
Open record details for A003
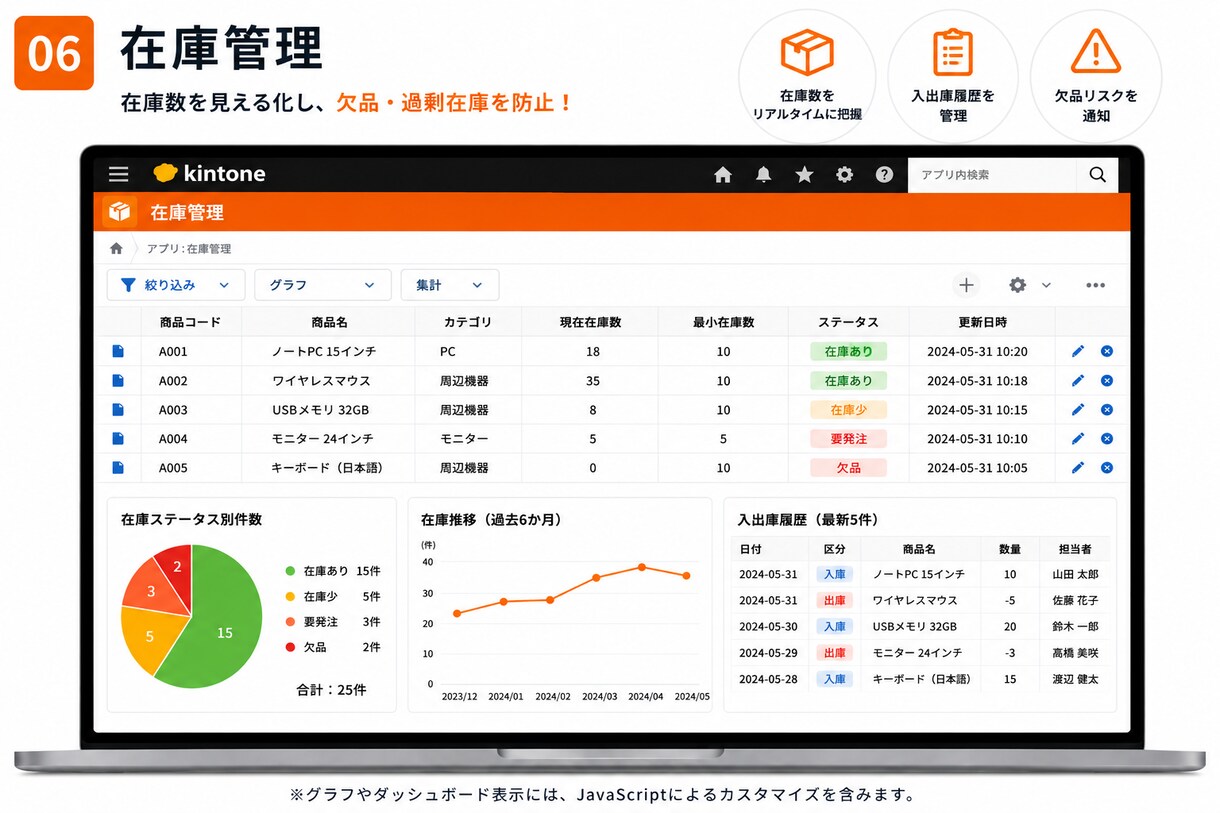point(118,409)
